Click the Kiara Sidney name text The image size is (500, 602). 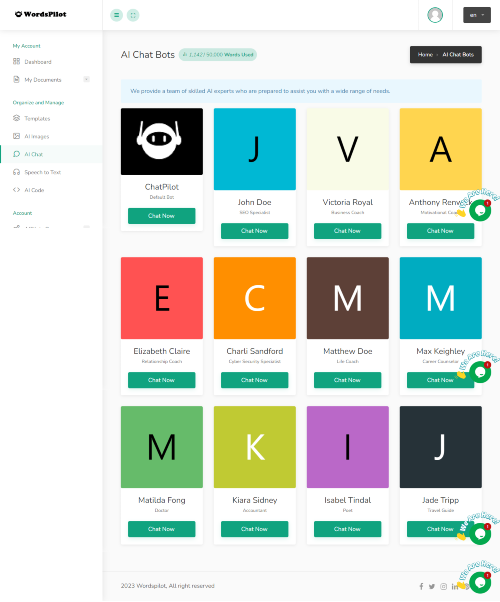point(255,500)
